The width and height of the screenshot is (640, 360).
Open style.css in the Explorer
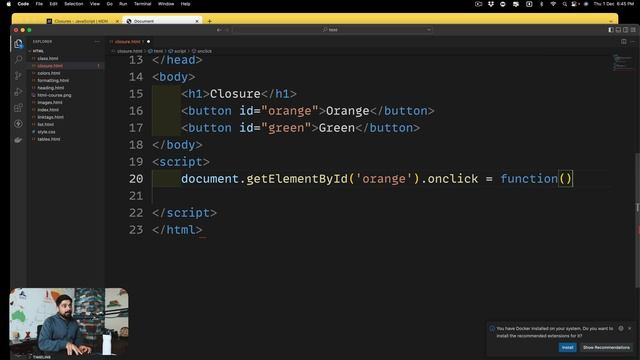click(x=46, y=132)
